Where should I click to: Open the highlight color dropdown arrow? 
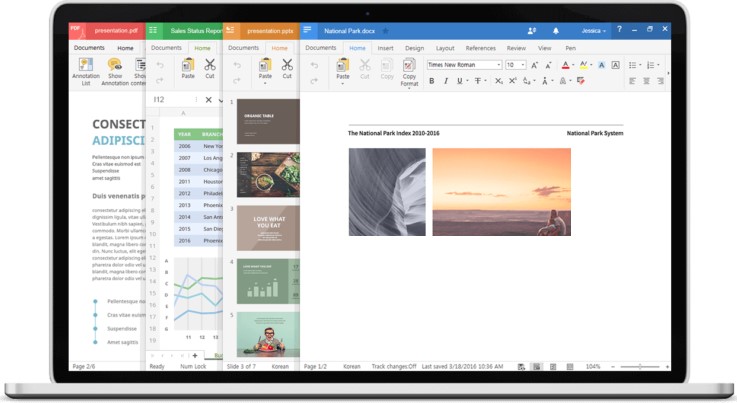[591, 65]
